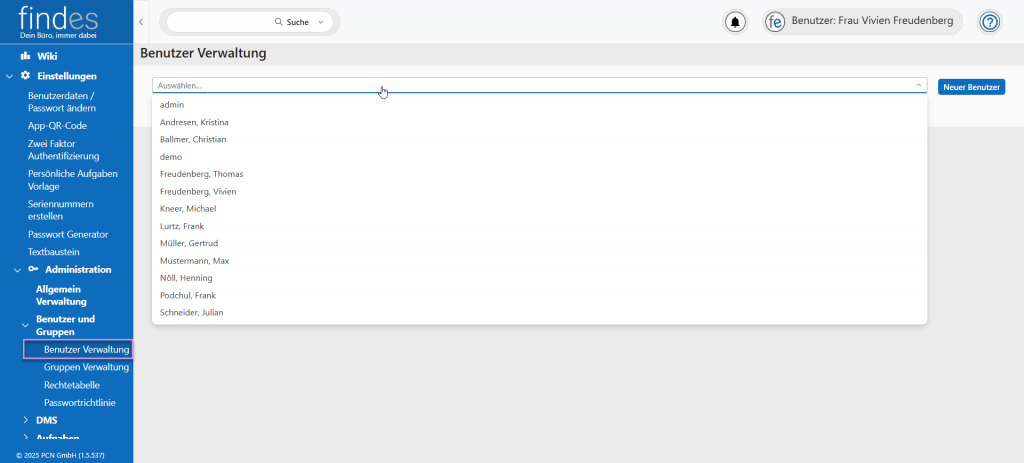Collapse the sidebar with the arrow icon

(141, 21)
